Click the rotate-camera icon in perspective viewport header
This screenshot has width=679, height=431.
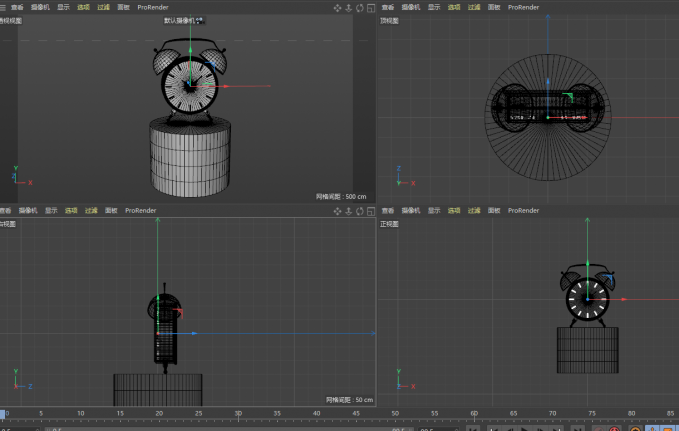[360, 8]
